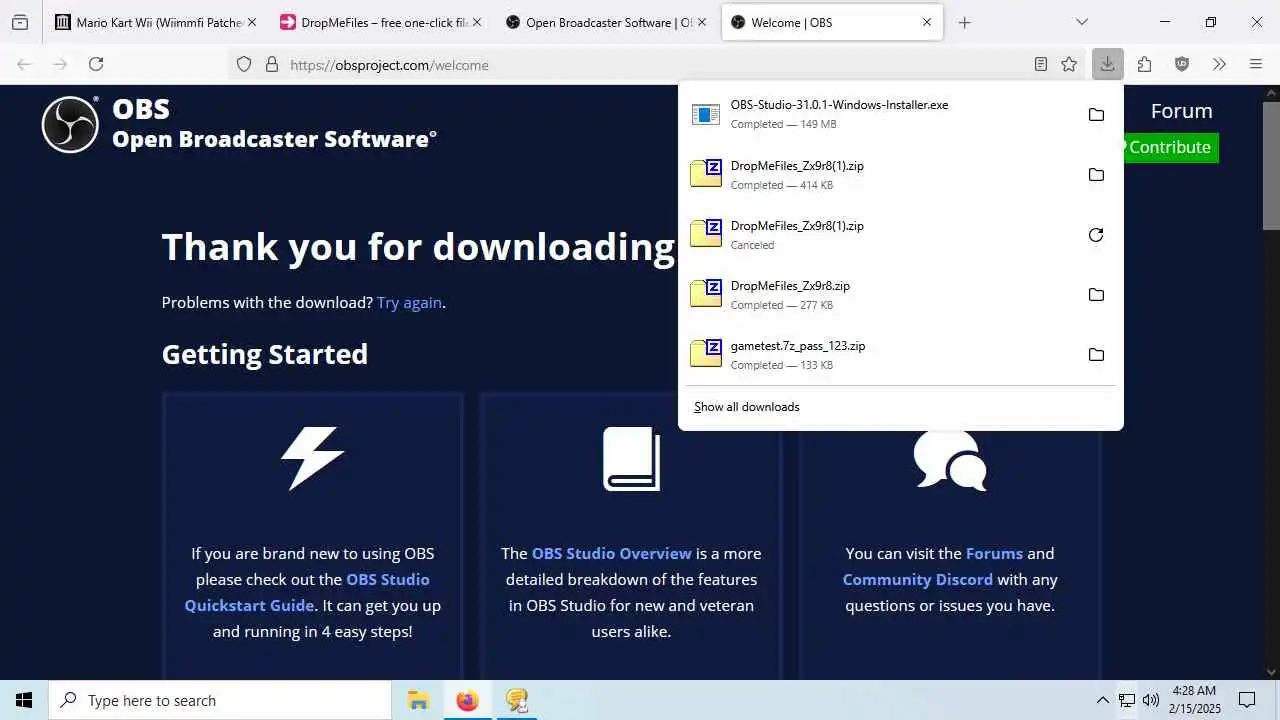Viewport: 1280px width, 720px height.
Task: Expand more tools overflow chevron
Action: click(x=1219, y=64)
